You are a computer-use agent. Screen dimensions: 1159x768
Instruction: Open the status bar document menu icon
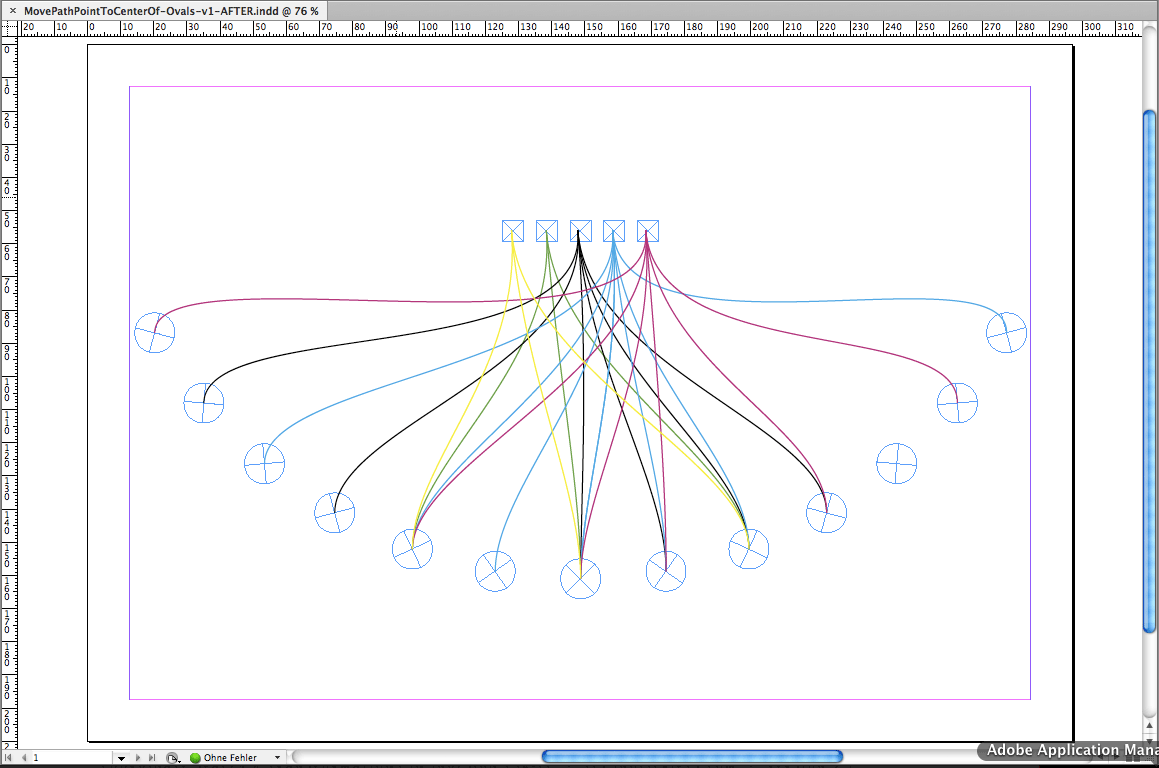coord(173,758)
